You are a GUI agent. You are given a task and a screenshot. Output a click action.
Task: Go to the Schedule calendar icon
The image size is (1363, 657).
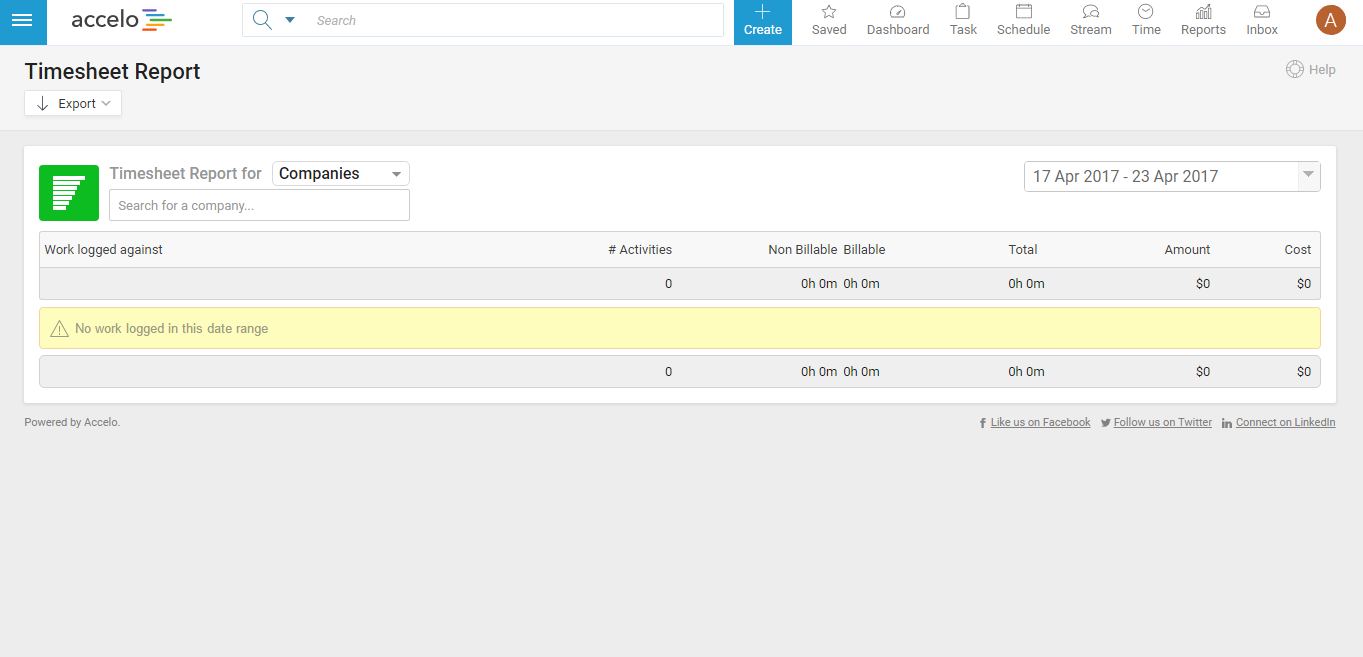tap(1023, 13)
